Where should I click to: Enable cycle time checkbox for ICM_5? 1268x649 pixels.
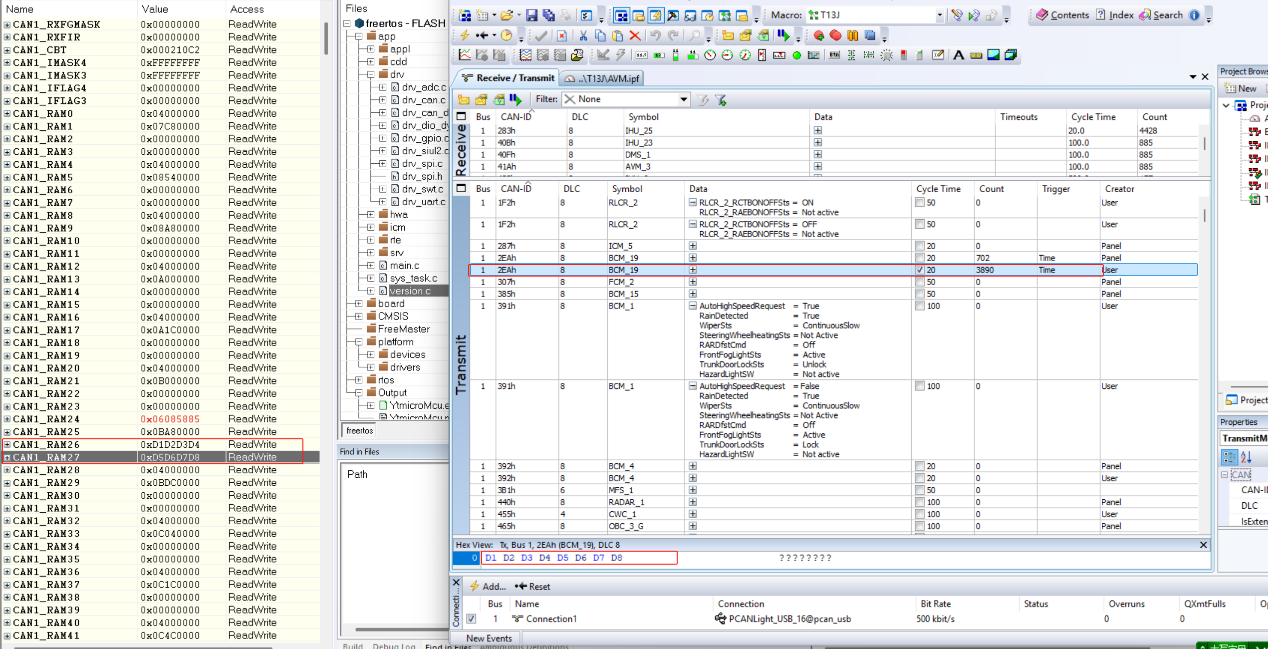point(920,246)
